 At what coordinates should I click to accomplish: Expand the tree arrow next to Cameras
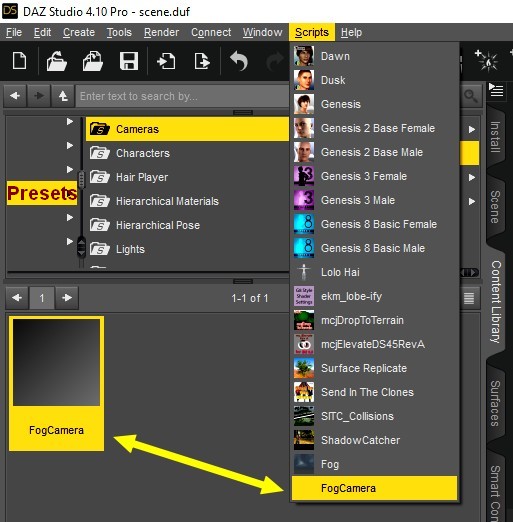pos(70,121)
